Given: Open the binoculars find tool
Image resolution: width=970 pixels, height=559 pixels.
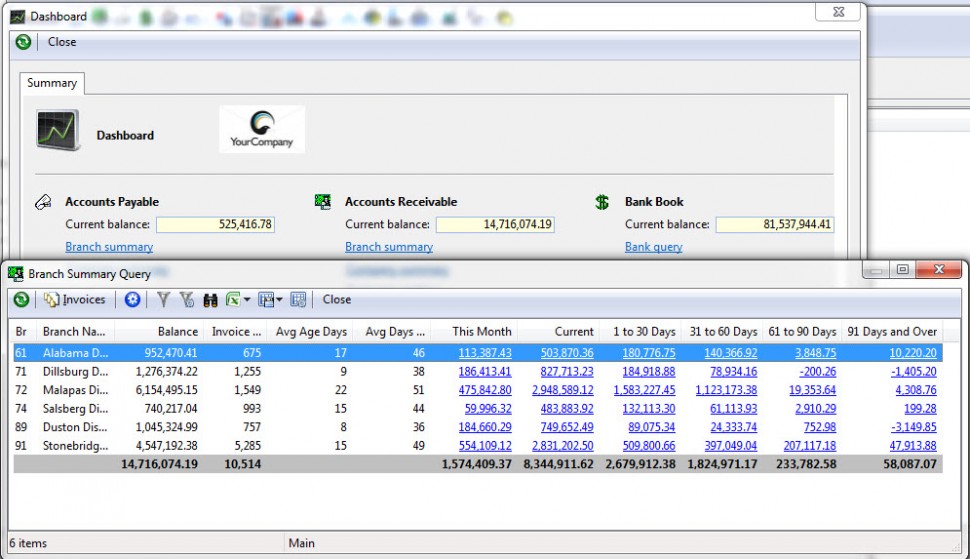Looking at the screenshot, I should click(210, 300).
